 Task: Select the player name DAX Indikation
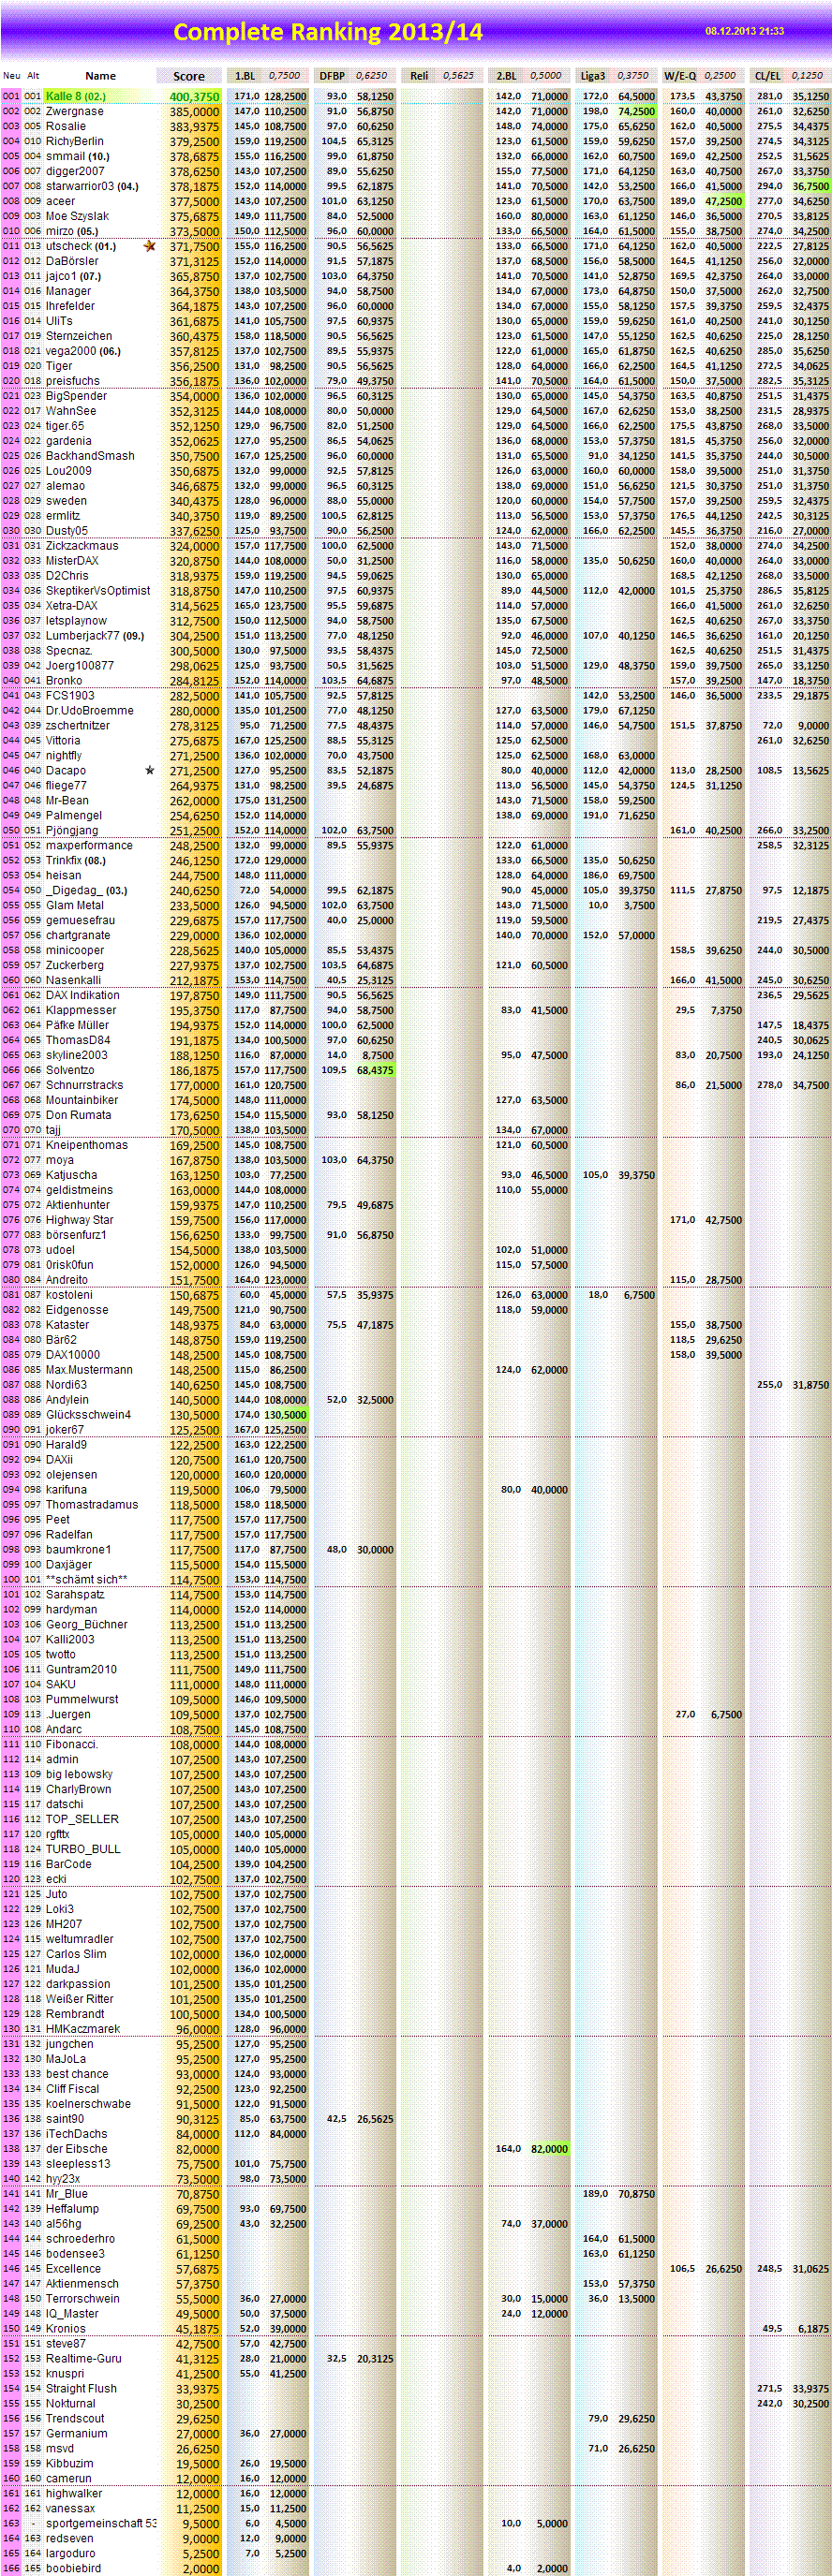point(83,995)
